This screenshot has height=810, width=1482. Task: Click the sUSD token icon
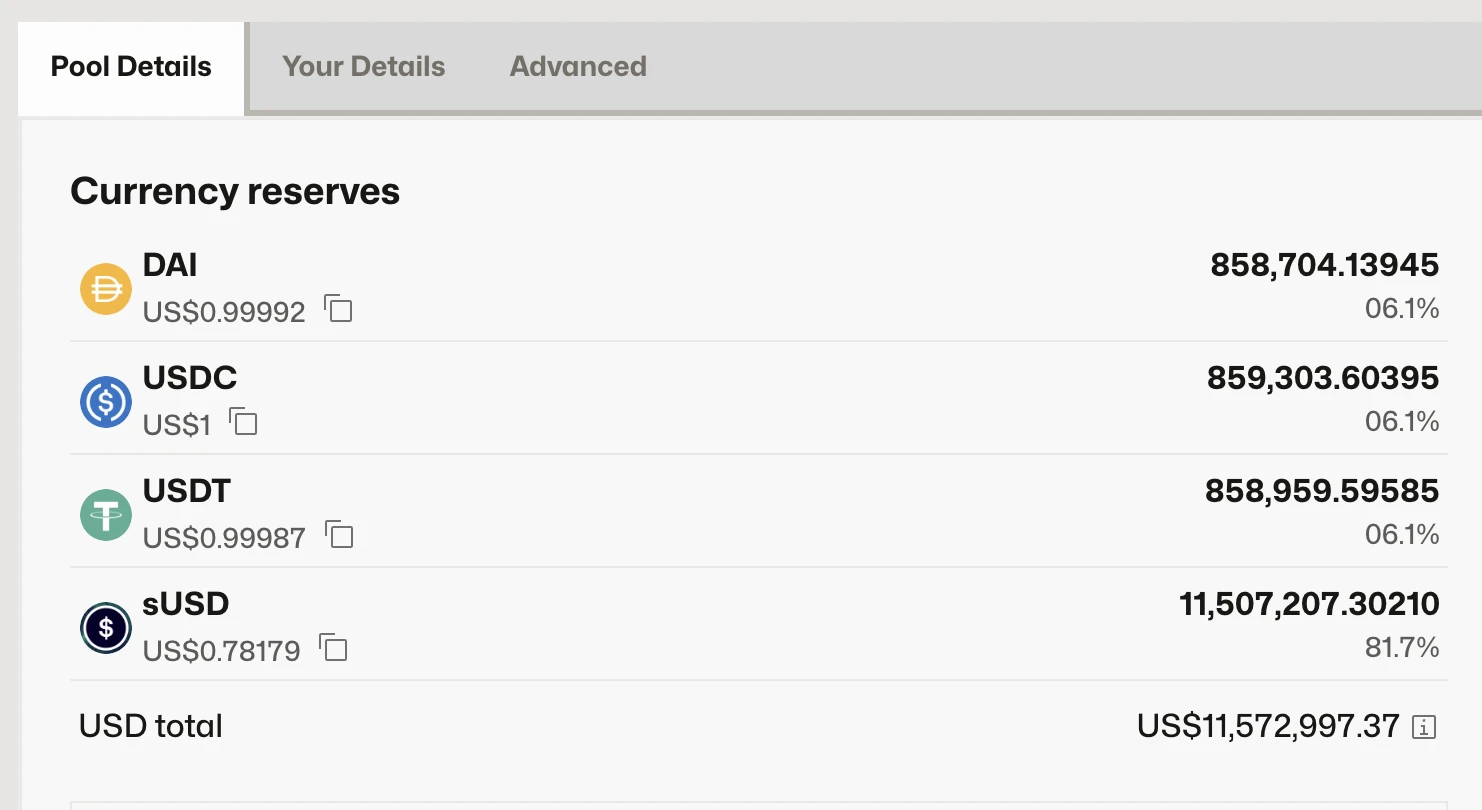[106, 628]
